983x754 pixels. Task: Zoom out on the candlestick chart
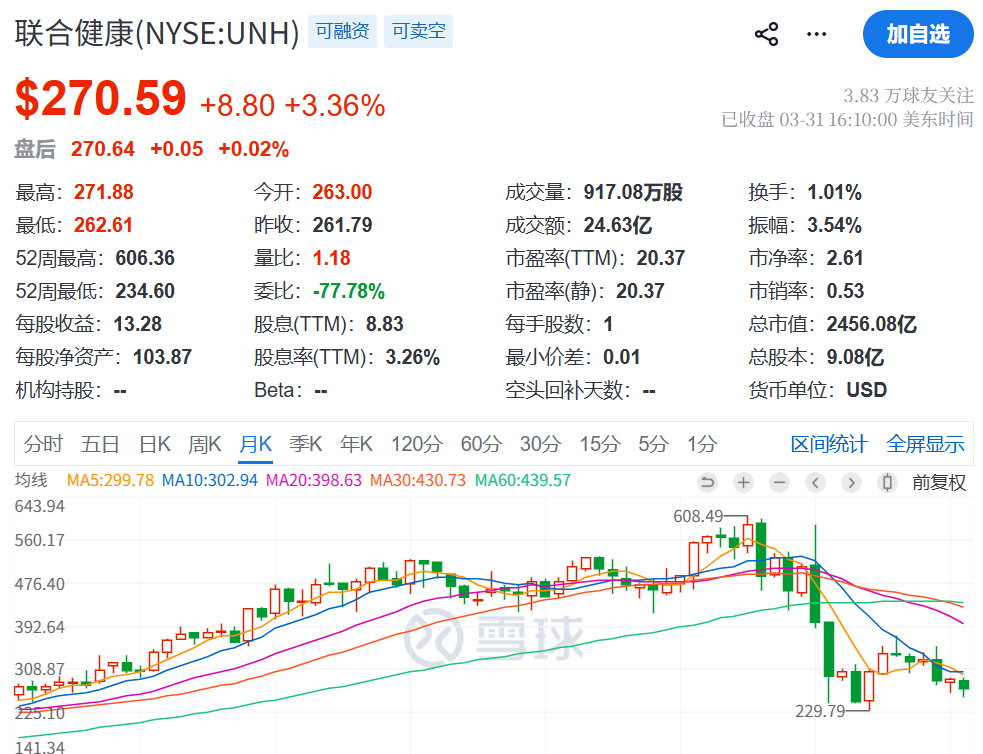pos(778,482)
